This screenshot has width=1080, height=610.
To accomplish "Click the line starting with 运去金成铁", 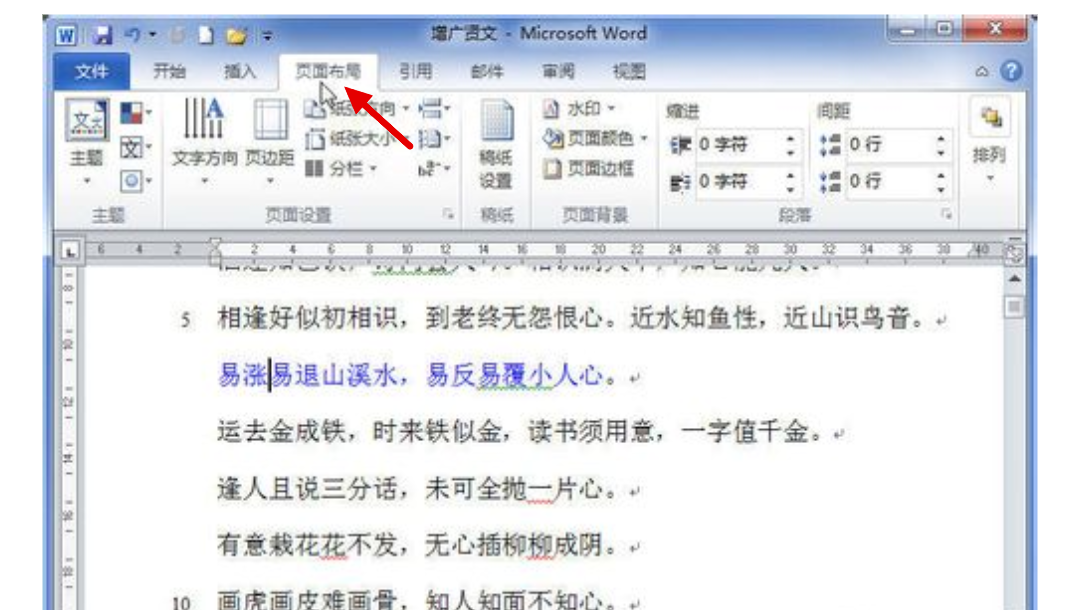I will [x=530, y=432].
